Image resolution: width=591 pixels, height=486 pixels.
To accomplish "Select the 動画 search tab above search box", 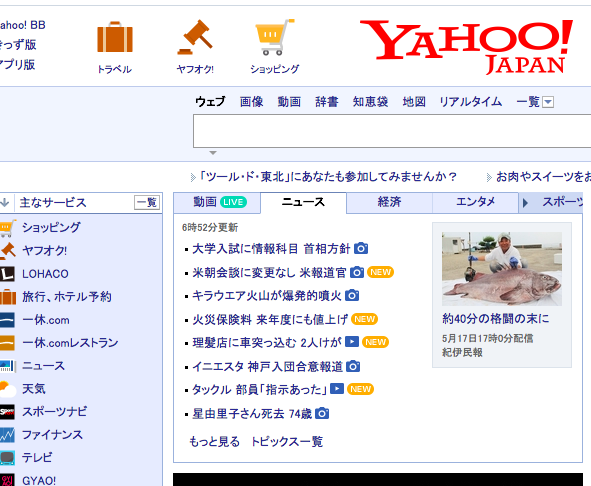I will pyautogui.click(x=289, y=101).
